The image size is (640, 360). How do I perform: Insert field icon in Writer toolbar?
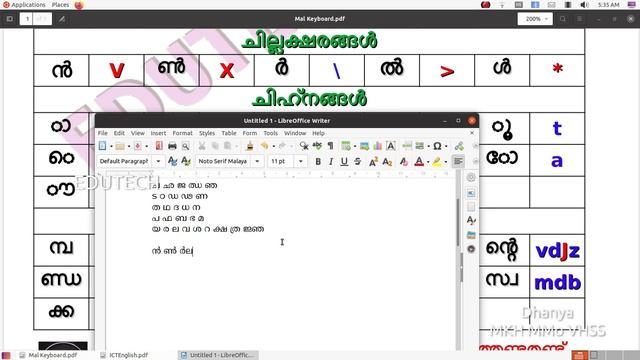[420, 146]
